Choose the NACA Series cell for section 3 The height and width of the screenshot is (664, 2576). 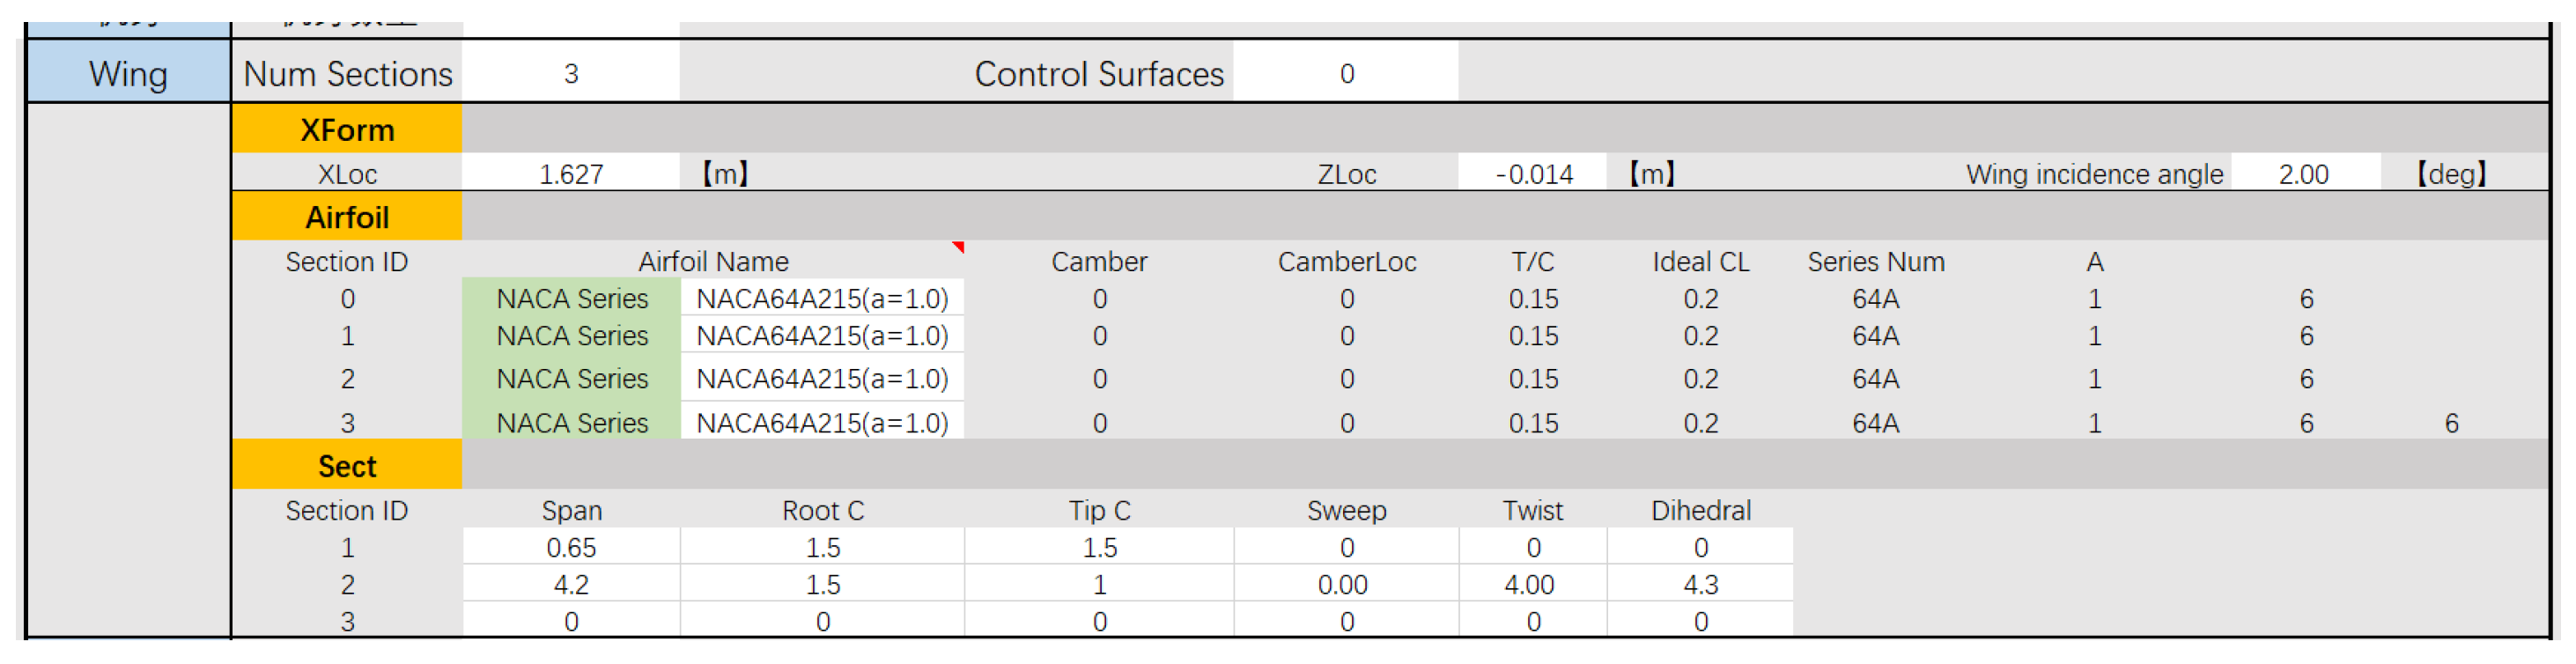click(x=572, y=423)
